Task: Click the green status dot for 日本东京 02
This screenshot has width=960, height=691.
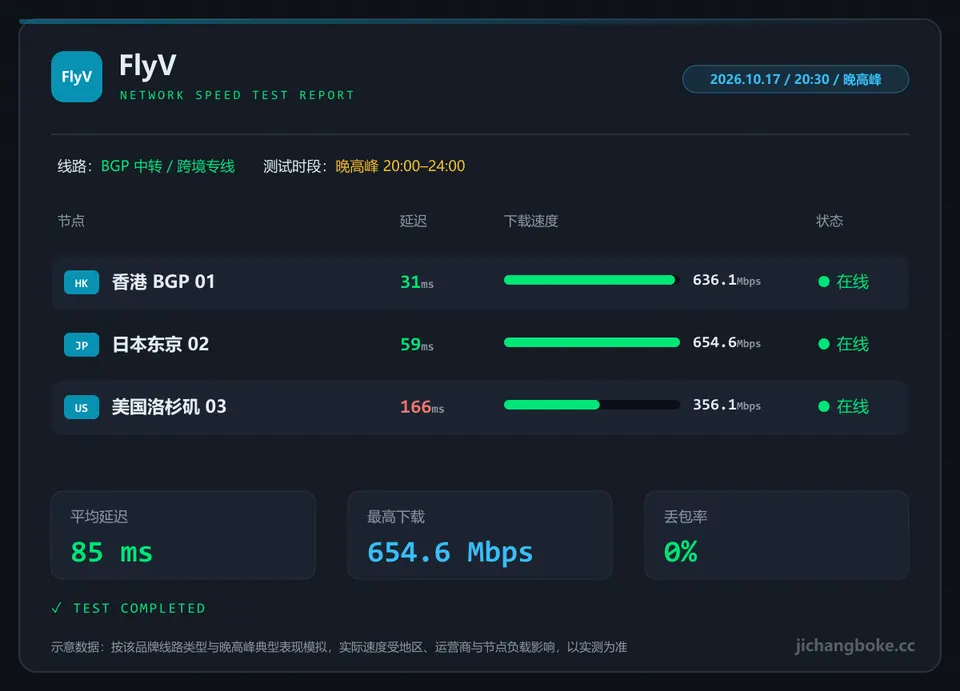Action: click(823, 344)
